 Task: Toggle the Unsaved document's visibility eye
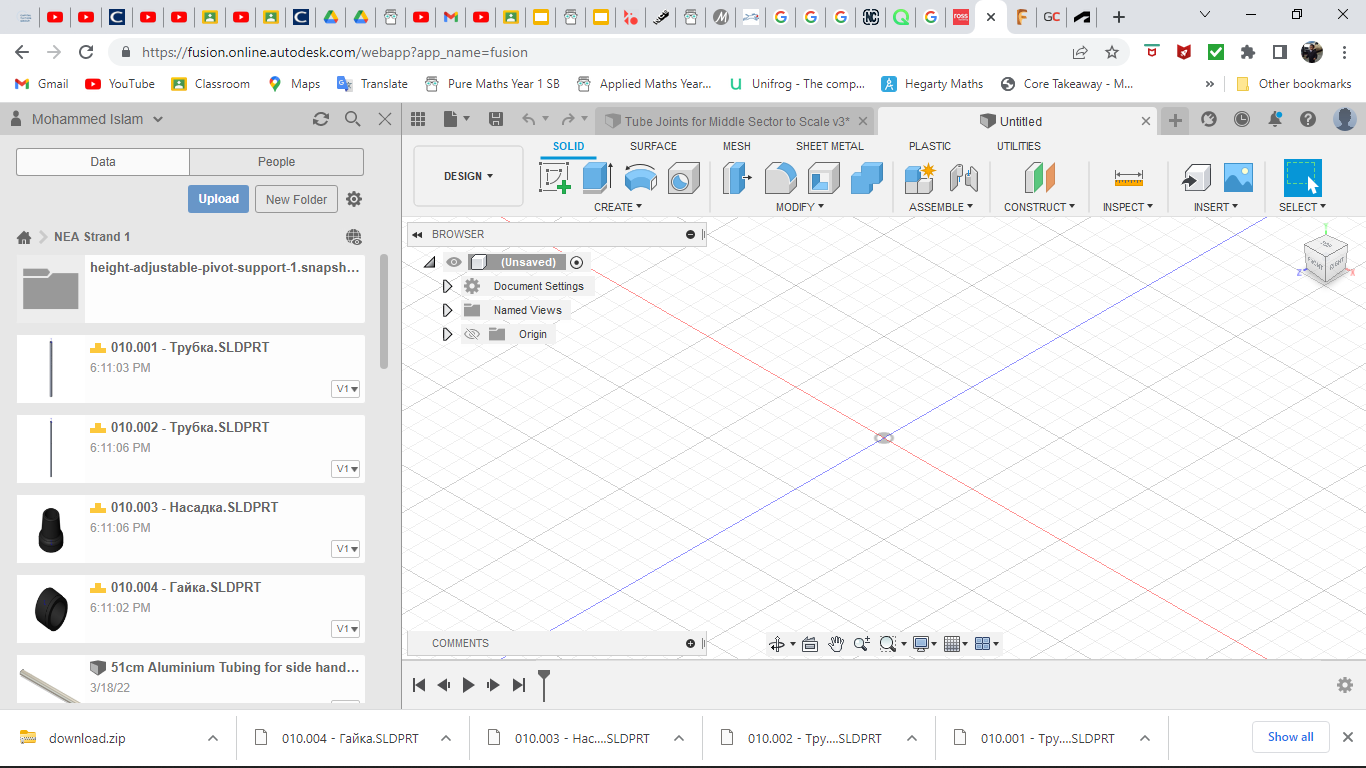point(454,261)
